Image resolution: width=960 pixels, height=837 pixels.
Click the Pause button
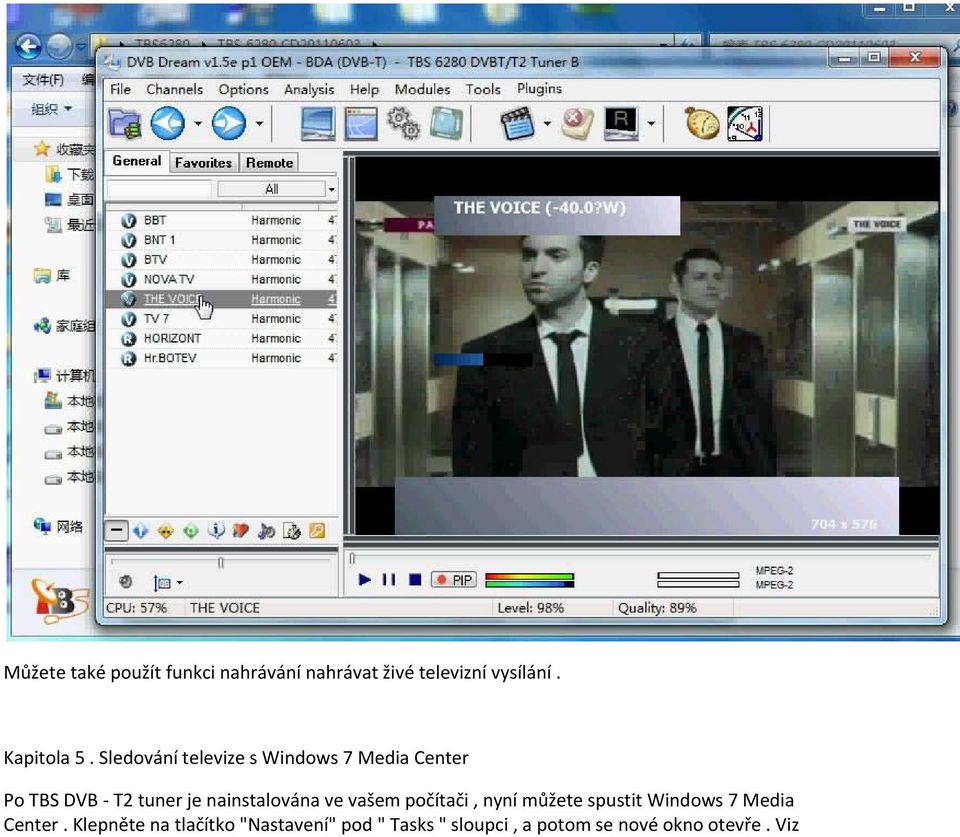(x=389, y=579)
